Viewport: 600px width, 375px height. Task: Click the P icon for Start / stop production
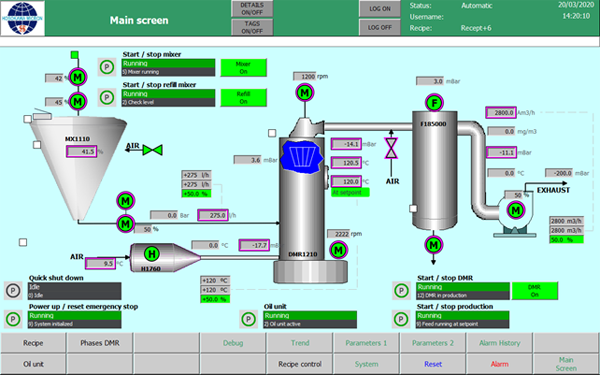point(401,319)
